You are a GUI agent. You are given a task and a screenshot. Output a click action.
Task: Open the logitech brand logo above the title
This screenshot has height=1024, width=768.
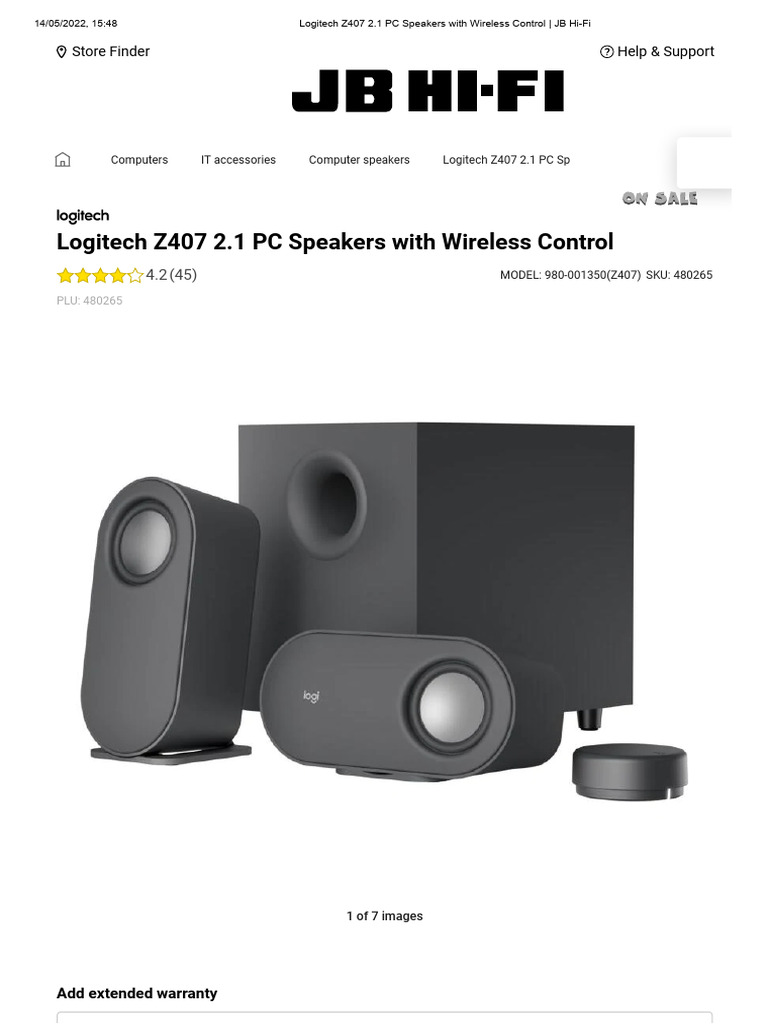(x=83, y=216)
